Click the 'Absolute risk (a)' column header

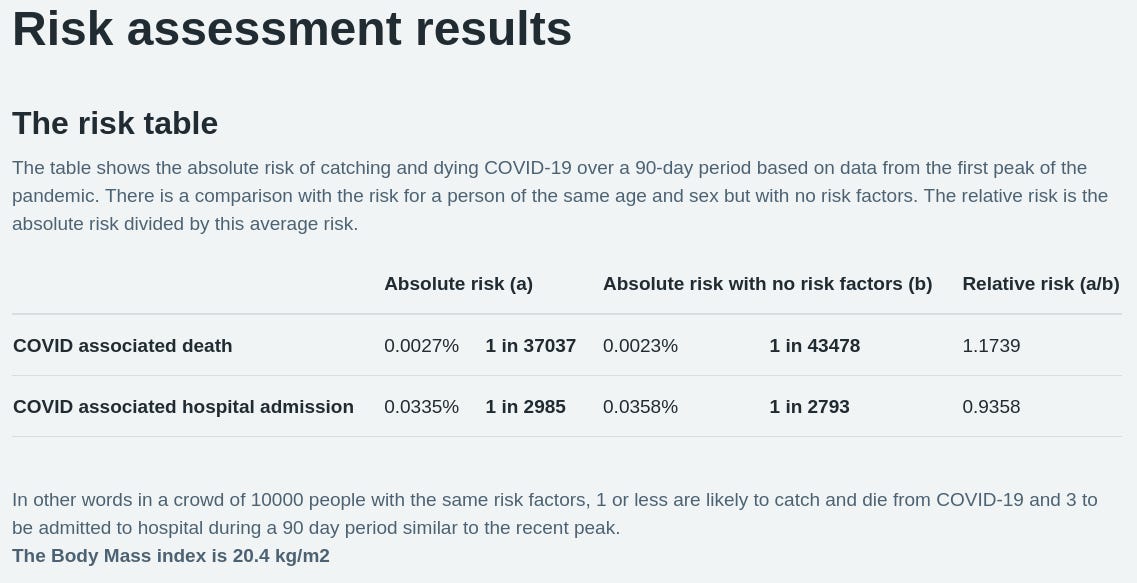(x=458, y=284)
